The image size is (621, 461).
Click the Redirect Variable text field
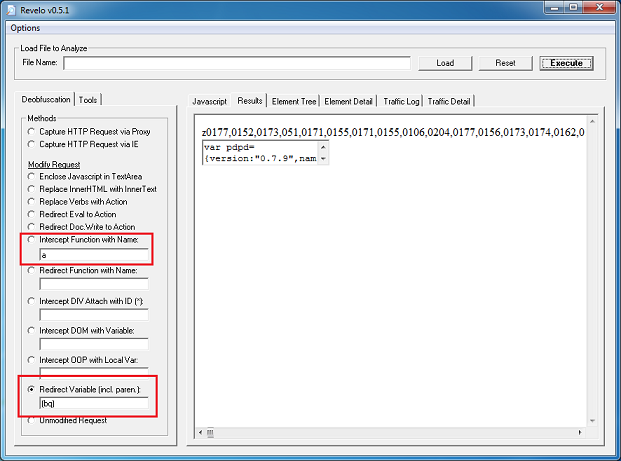pos(94,403)
